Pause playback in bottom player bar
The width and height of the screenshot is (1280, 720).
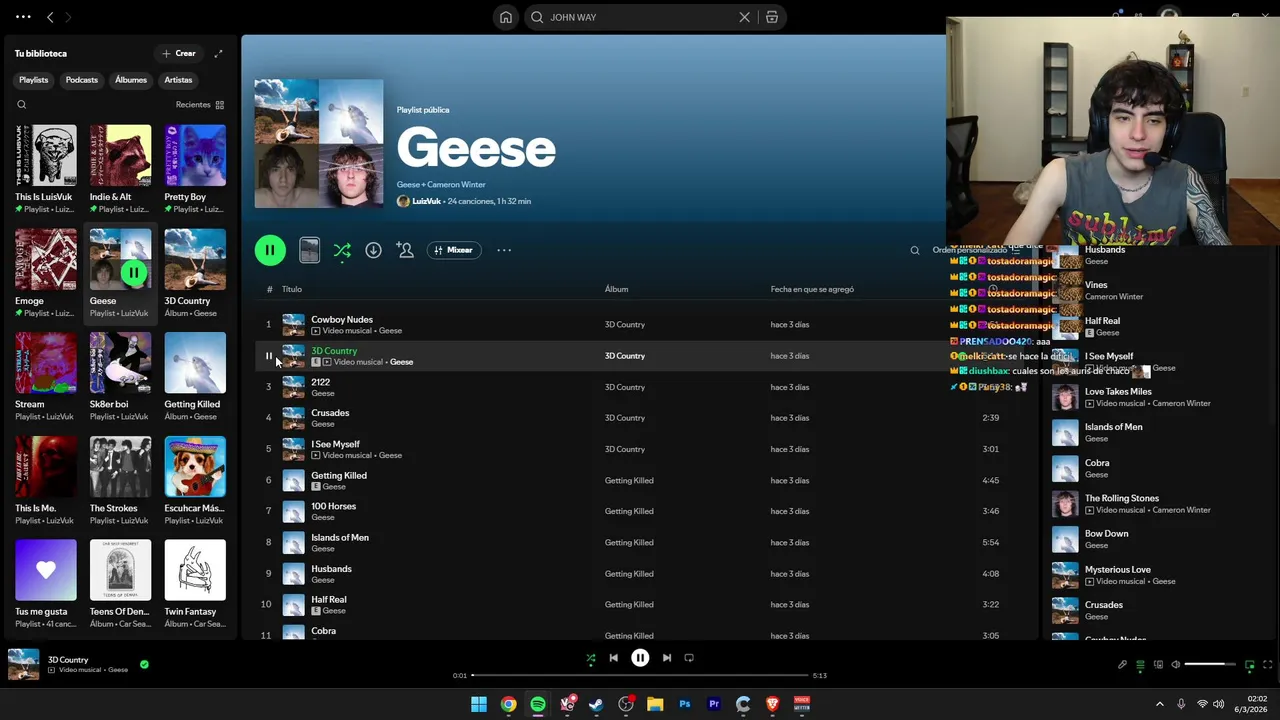coord(640,658)
